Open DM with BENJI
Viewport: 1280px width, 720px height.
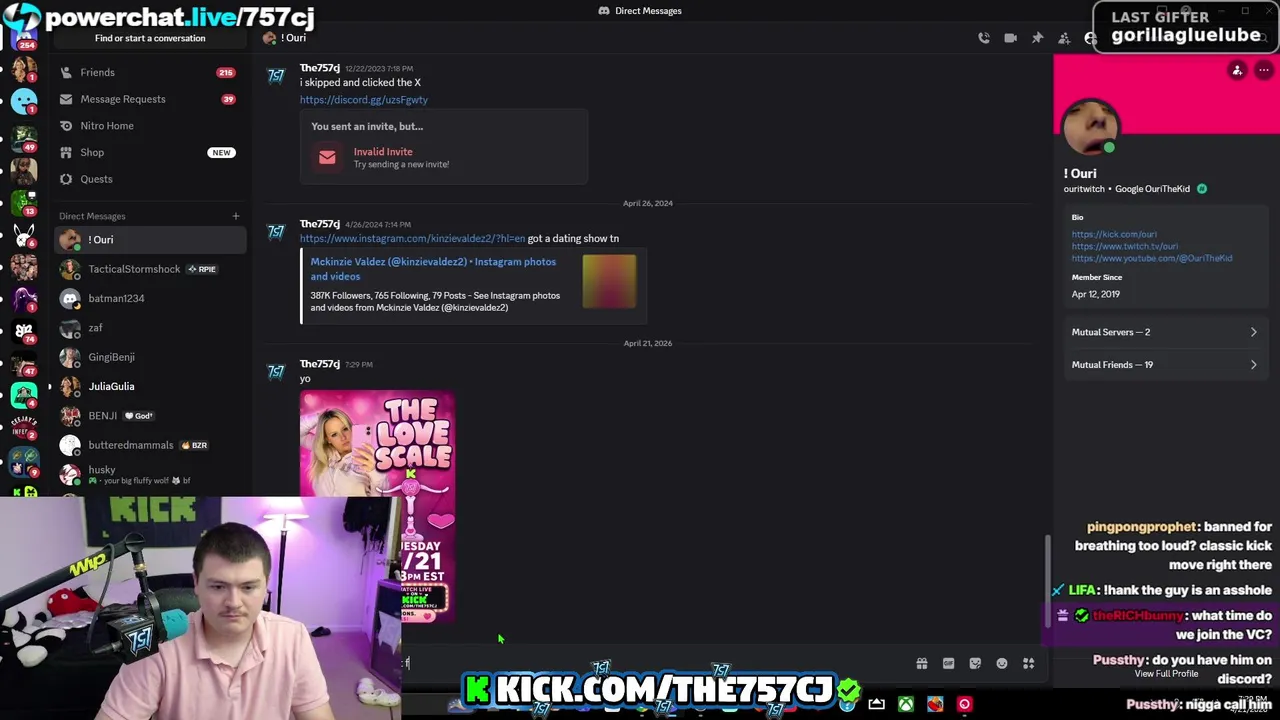pyautogui.click(x=150, y=416)
